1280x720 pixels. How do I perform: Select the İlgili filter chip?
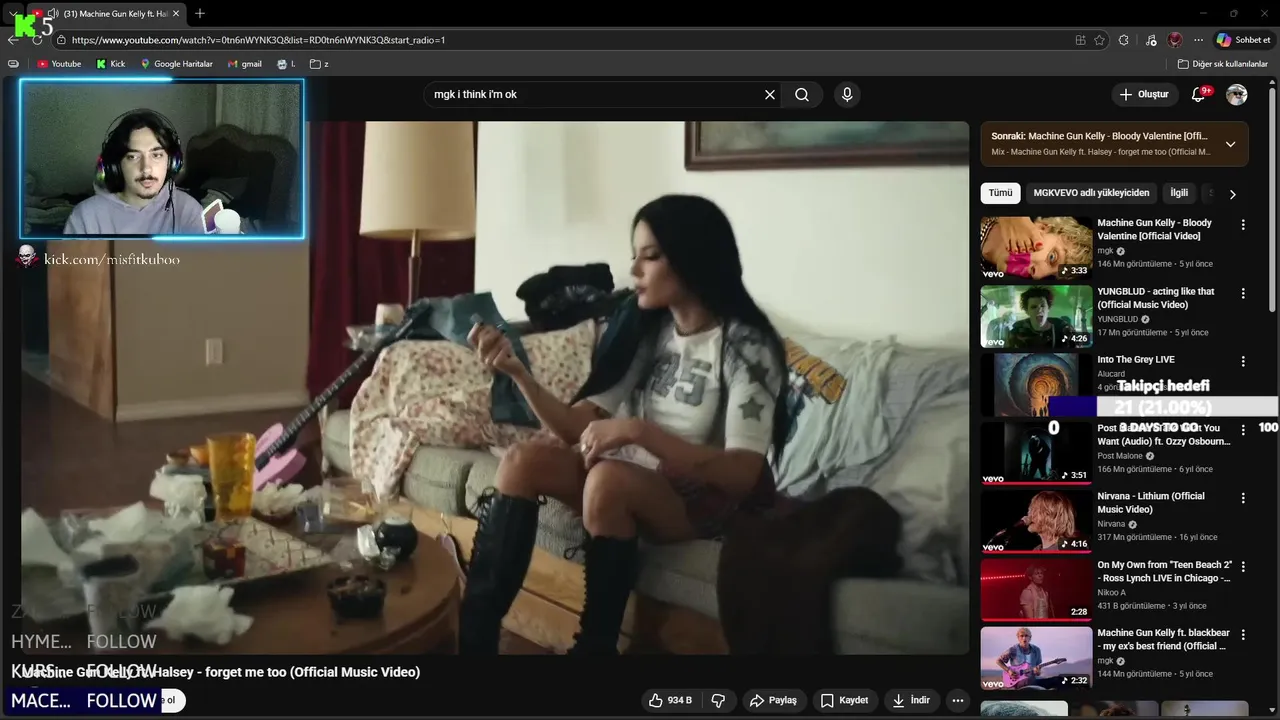(1179, 193)
